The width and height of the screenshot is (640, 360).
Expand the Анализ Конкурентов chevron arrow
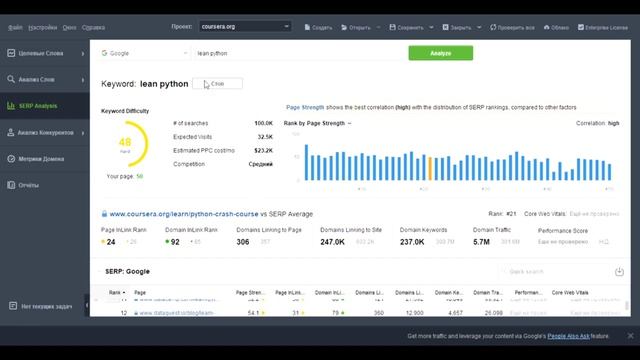point(83,133)
